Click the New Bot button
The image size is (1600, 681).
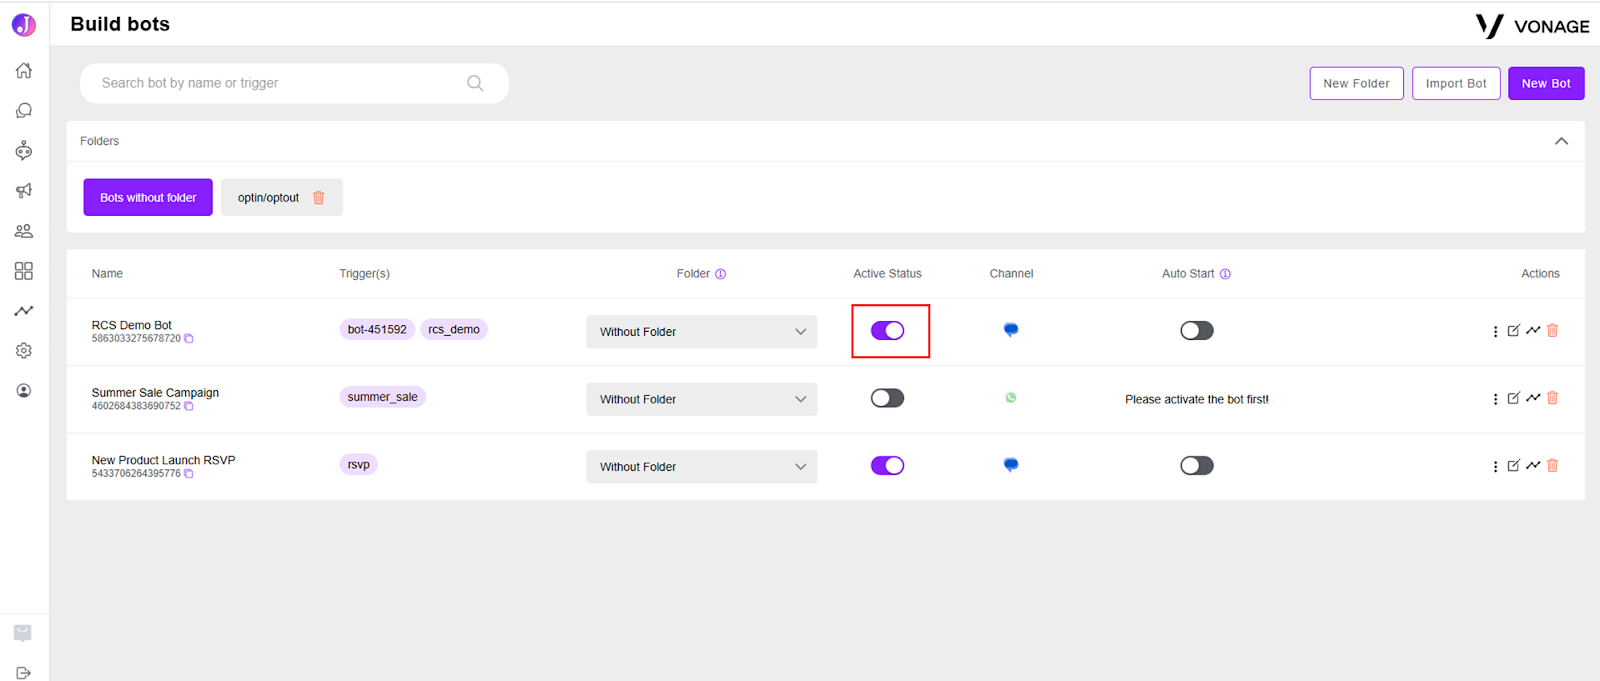1546,83
